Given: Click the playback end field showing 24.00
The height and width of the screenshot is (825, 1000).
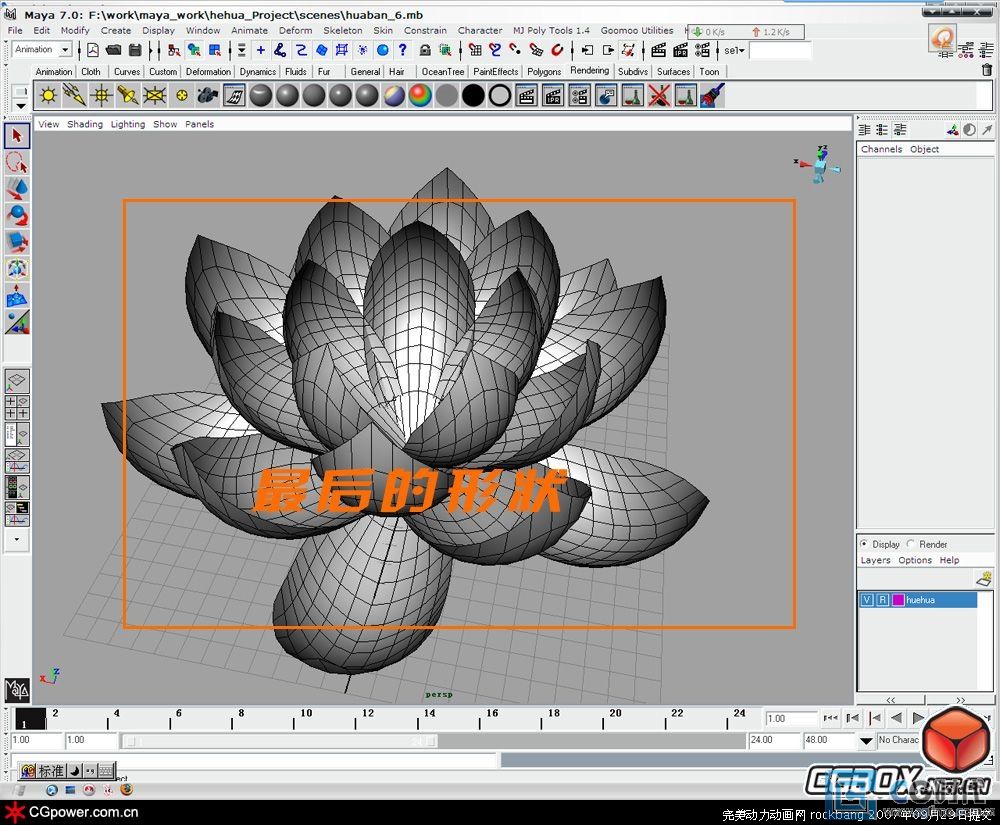Looking at the screenshot, I should tap(774, 740).
